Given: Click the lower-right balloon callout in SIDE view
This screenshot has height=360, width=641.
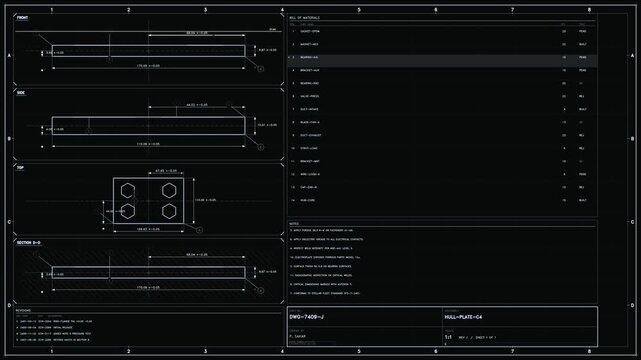Looking at the screenshot, I should tap(260, 147).
